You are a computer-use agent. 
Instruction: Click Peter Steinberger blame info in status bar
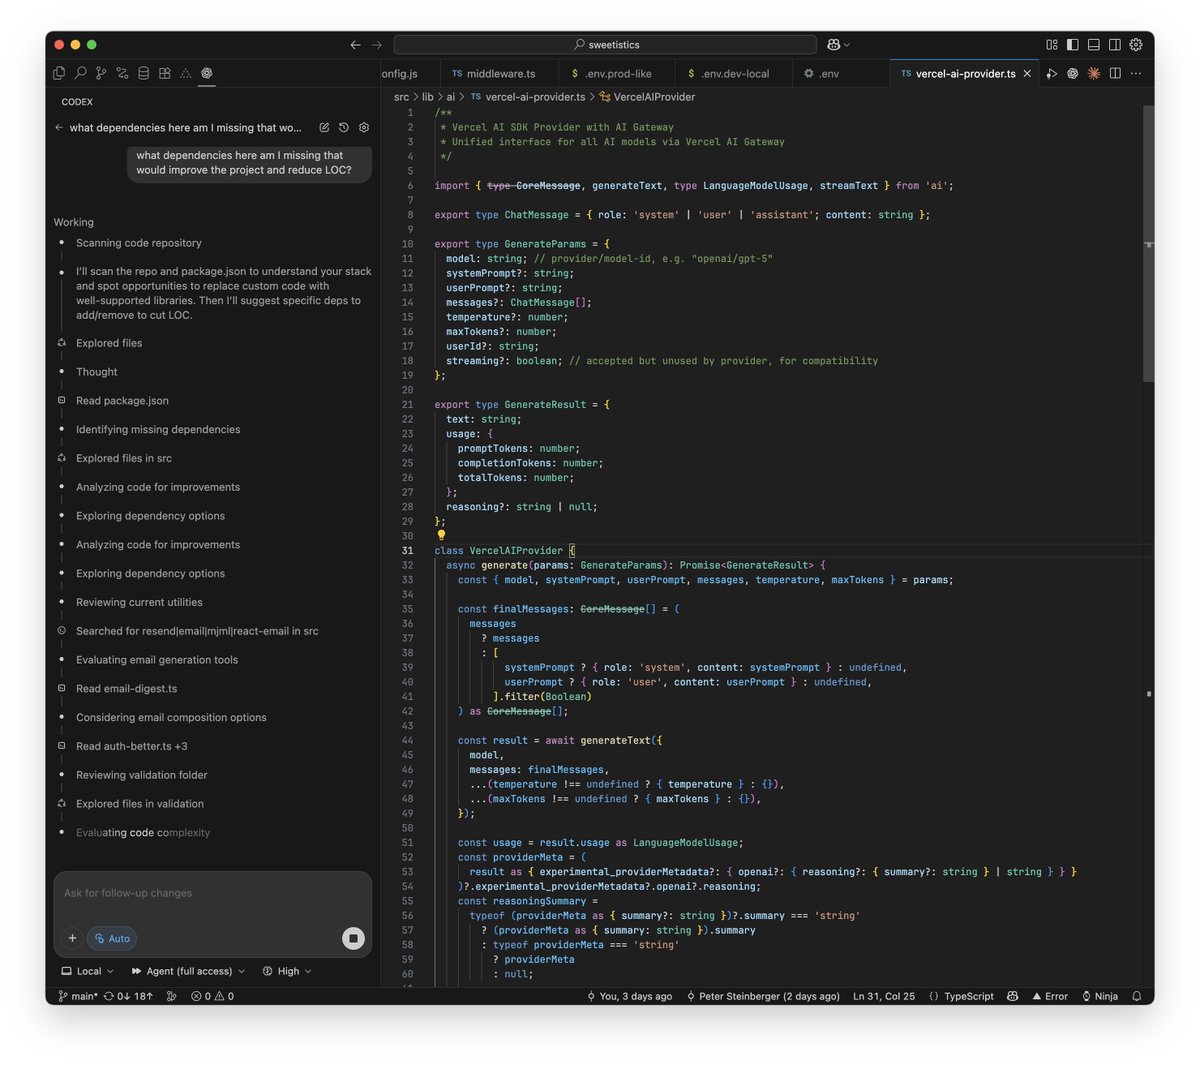[763, 996]
